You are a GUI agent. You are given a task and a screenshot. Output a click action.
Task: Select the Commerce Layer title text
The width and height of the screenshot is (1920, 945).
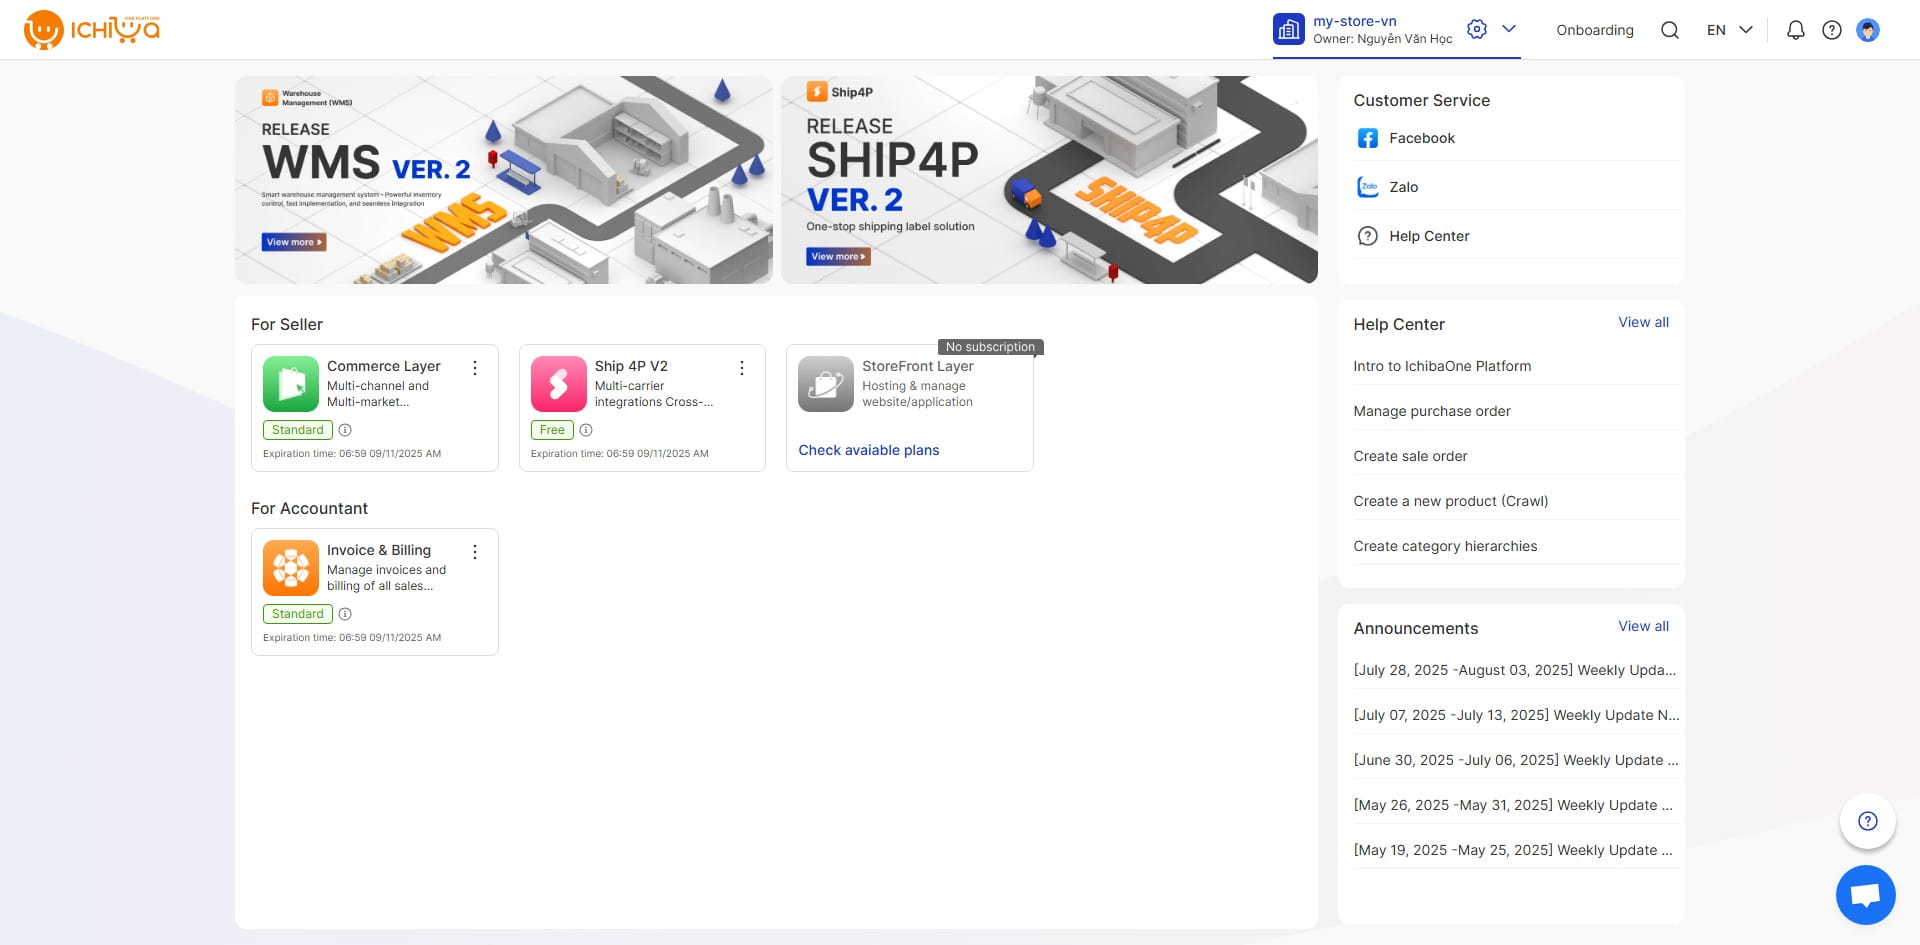tap(383, 366)
